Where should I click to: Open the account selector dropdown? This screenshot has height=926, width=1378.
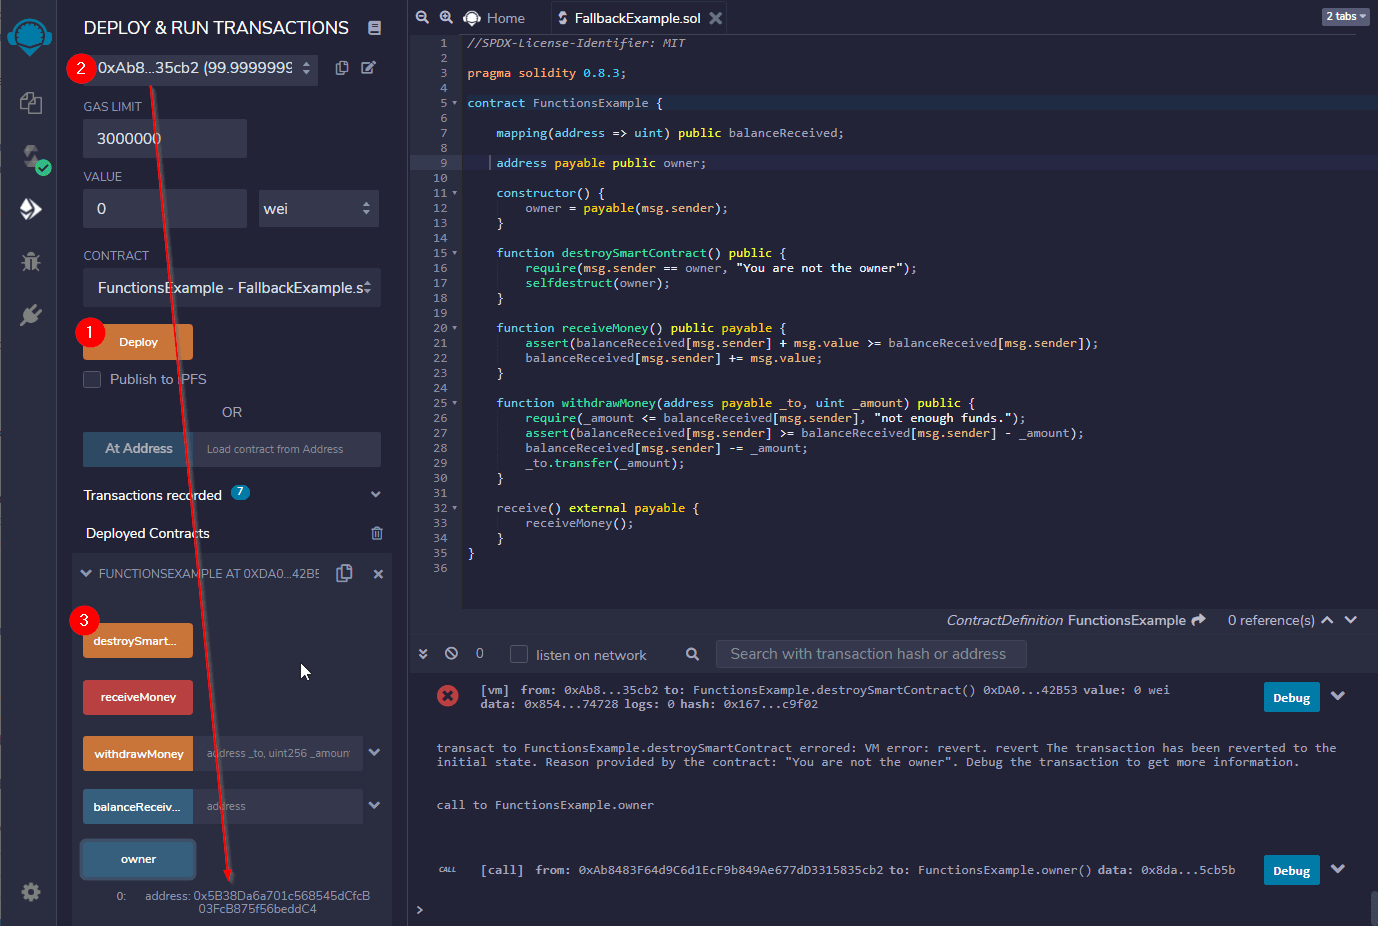point(200,68)
